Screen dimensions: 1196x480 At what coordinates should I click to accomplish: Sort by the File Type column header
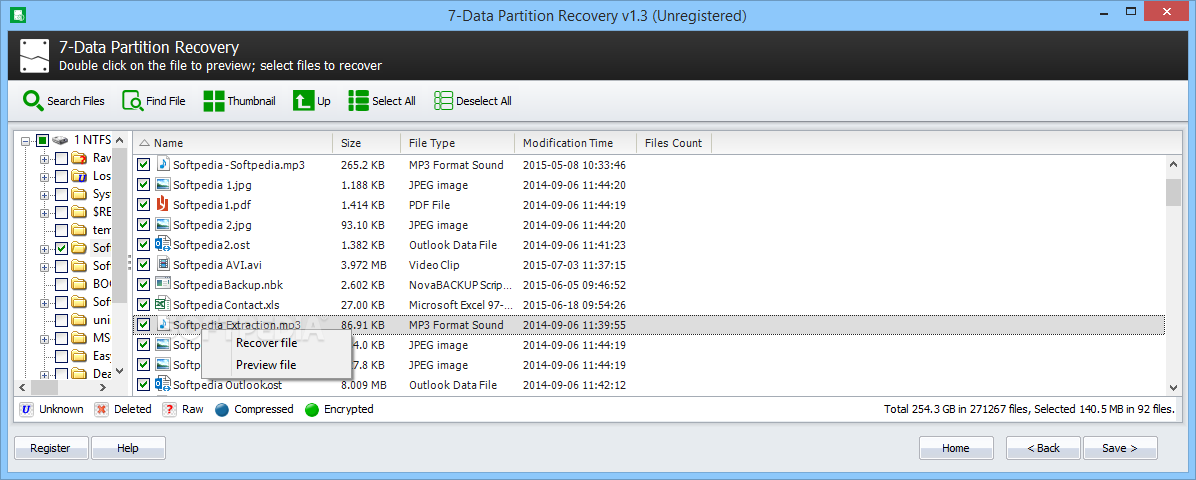click(458, 143)
